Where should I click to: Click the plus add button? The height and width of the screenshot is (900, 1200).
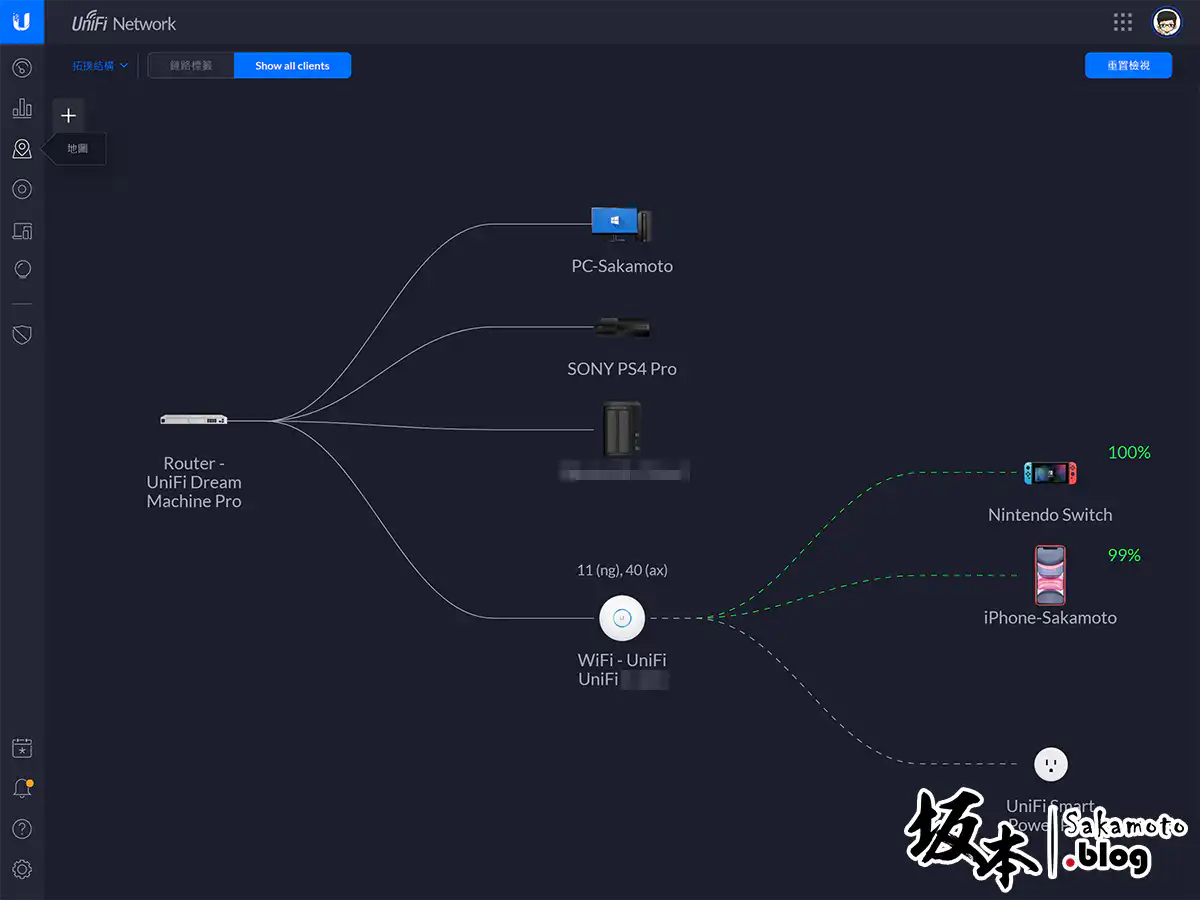point(68,116)
